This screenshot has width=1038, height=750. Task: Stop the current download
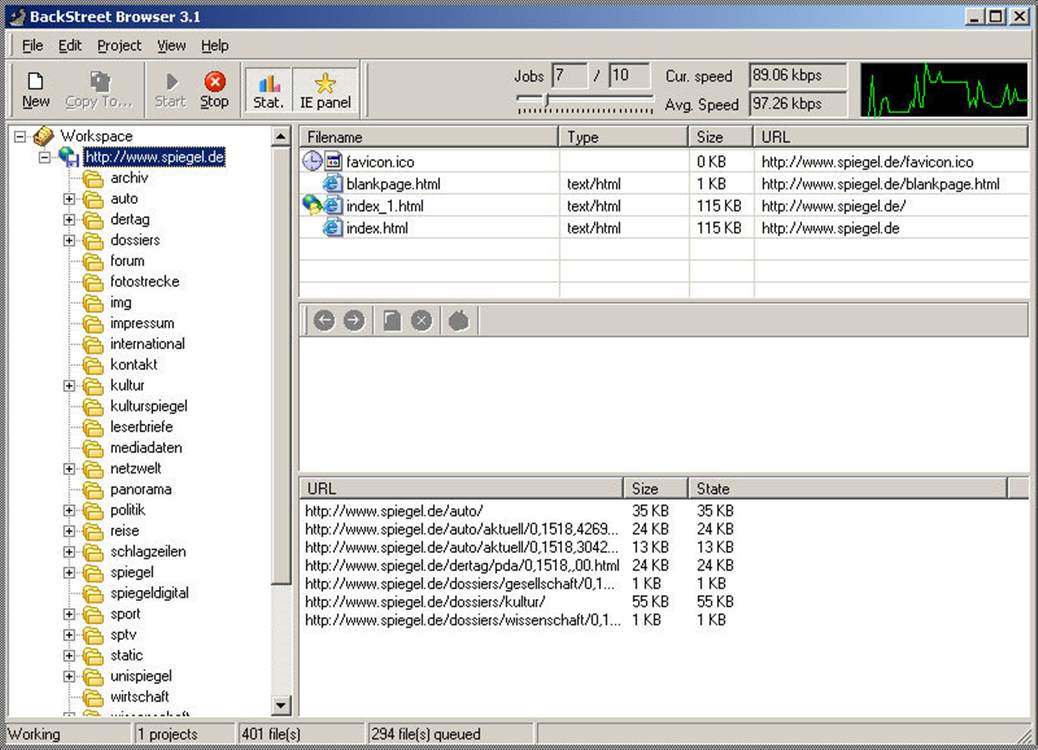tap(214, 91)
